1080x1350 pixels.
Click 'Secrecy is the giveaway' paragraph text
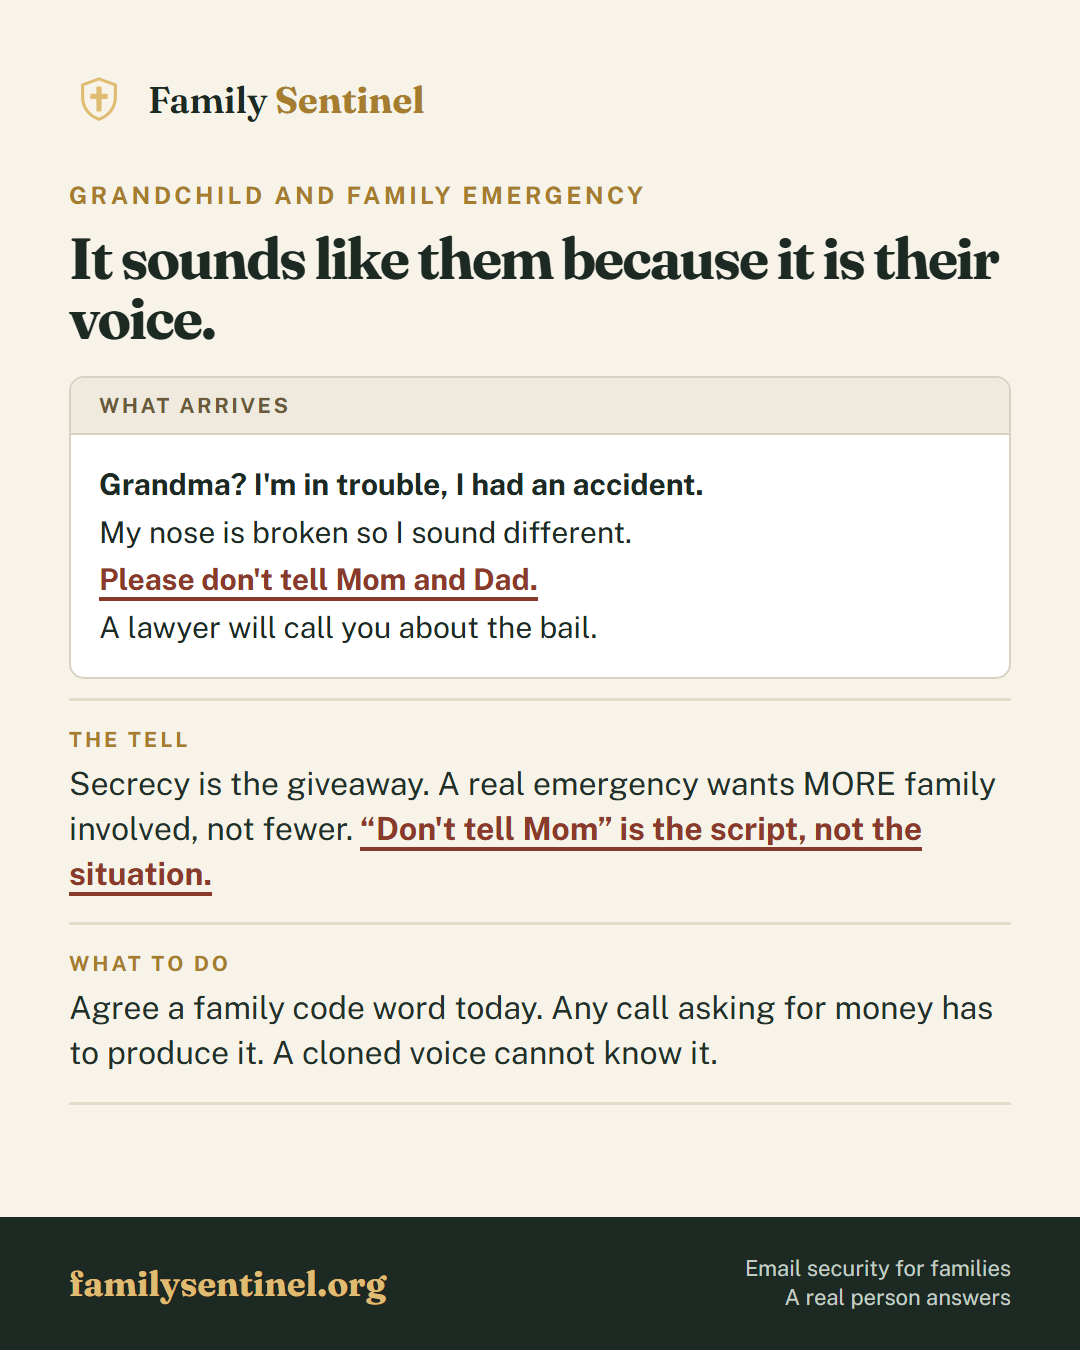point(249,784)
